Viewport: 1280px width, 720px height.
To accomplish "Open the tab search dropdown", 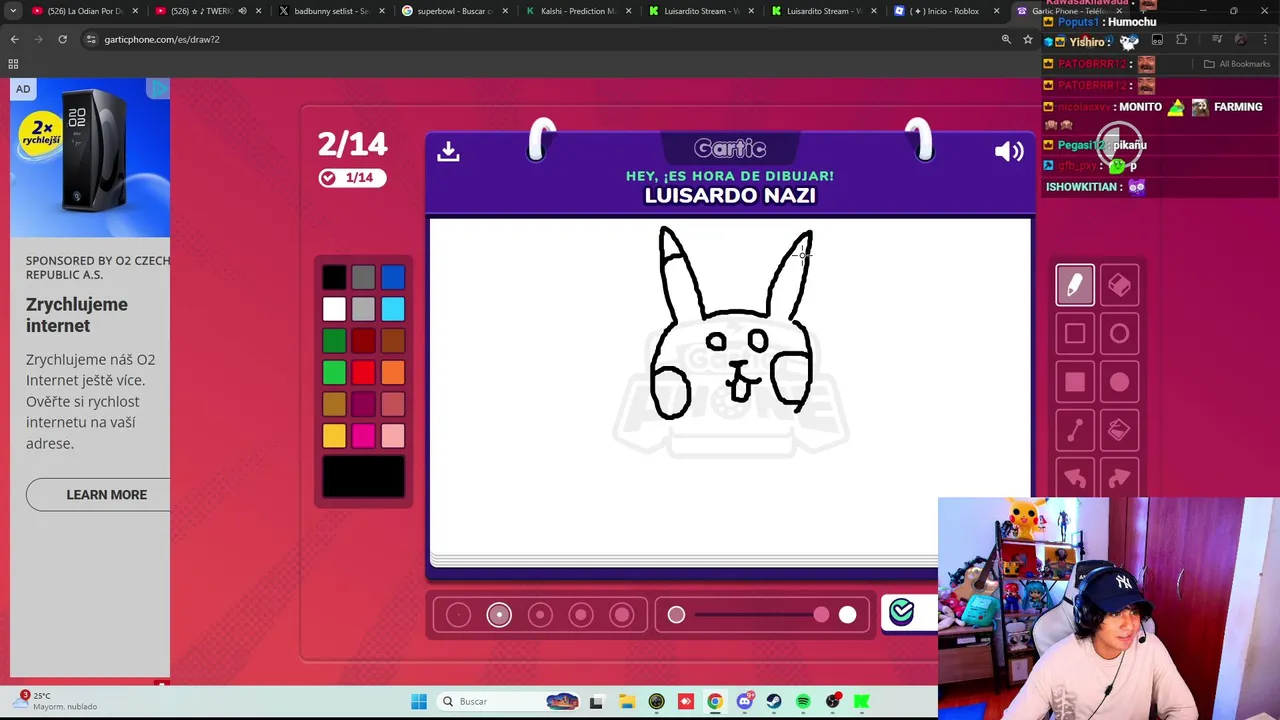I will point(13,11).
